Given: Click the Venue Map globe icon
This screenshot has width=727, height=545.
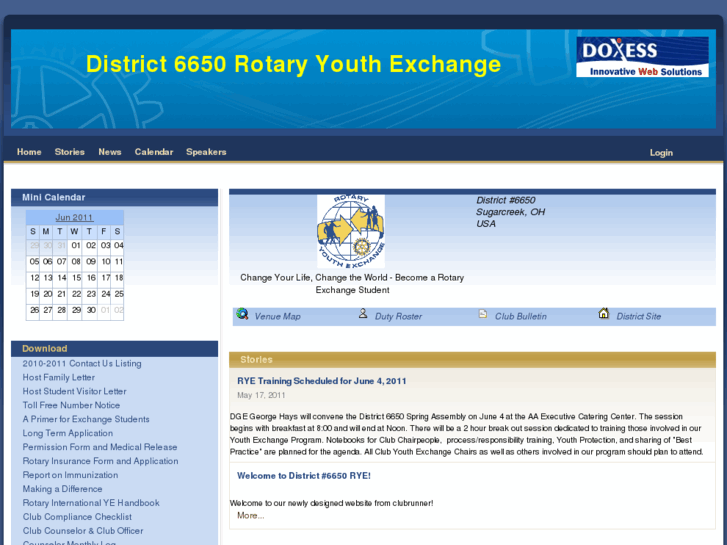Looking at the screenshot, I should (x=242, y=315).
